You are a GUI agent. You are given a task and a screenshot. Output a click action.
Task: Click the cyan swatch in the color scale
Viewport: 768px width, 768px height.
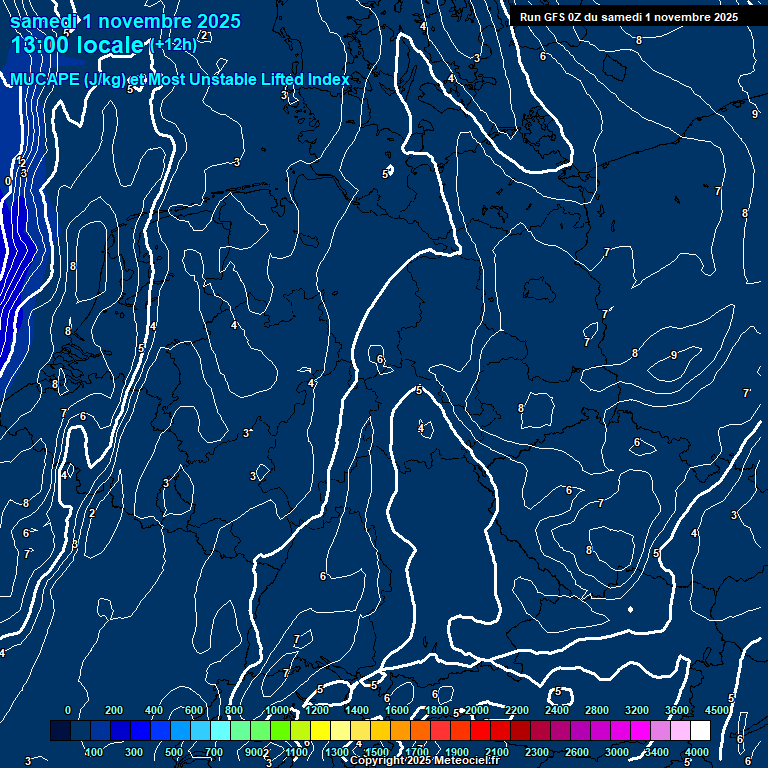(220, 731)
